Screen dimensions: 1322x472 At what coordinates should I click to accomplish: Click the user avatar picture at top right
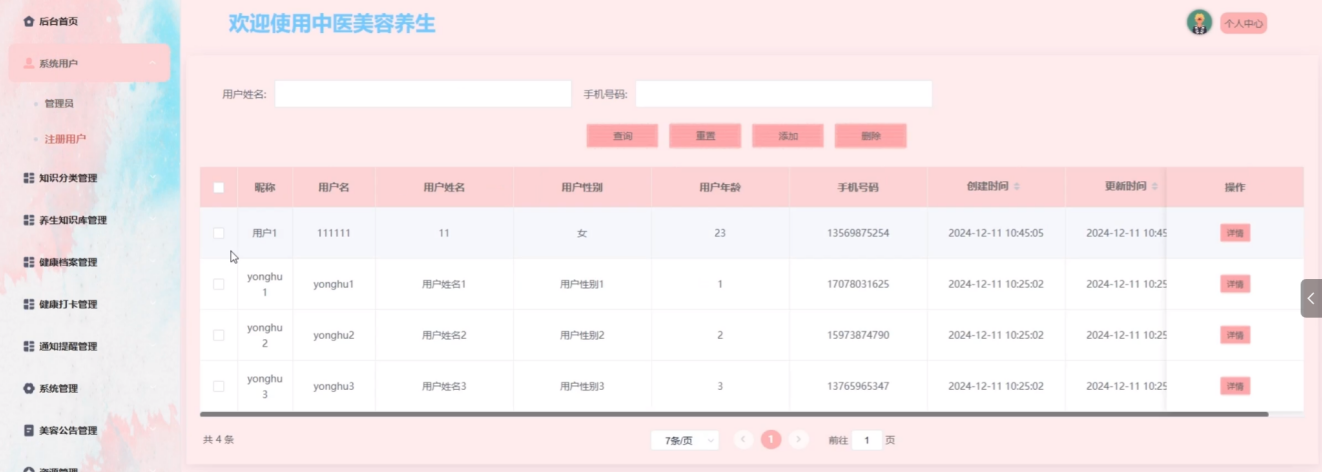coord(1199,22)
